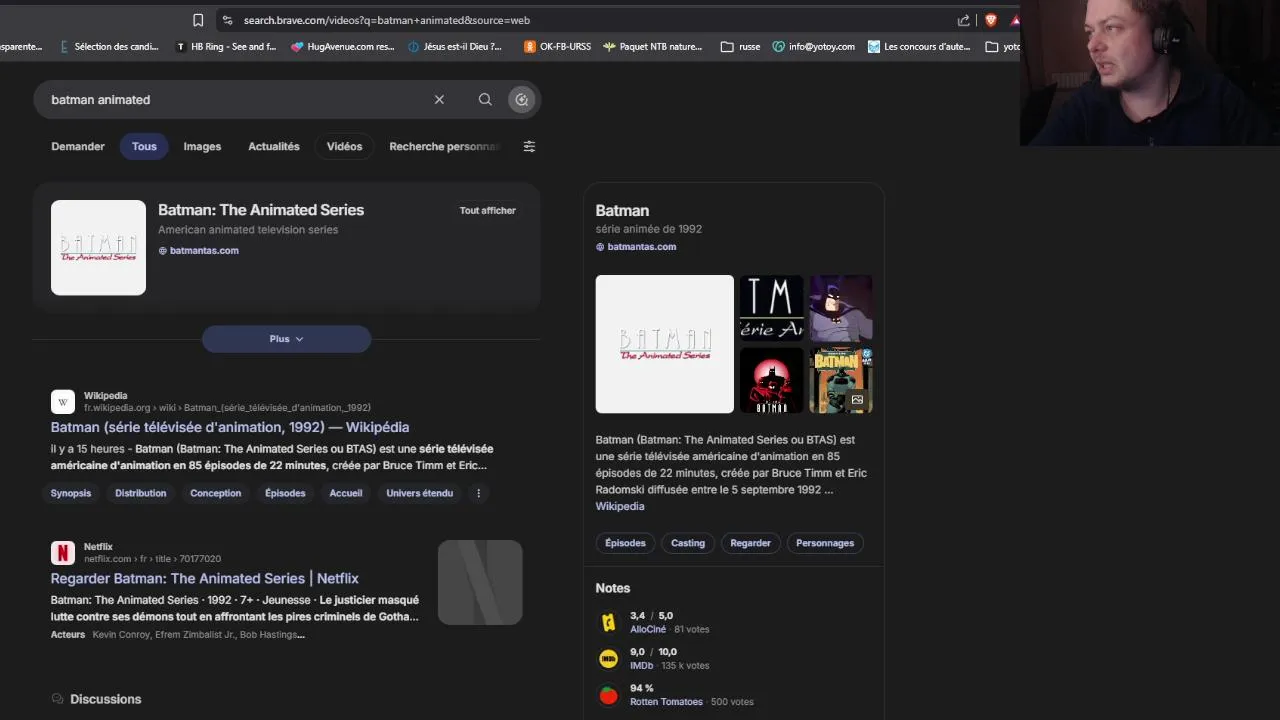Viewport: 1280px width, 720px height.
Task: Open Recherche personnalisée tab
Action: (x=444, y=146)
